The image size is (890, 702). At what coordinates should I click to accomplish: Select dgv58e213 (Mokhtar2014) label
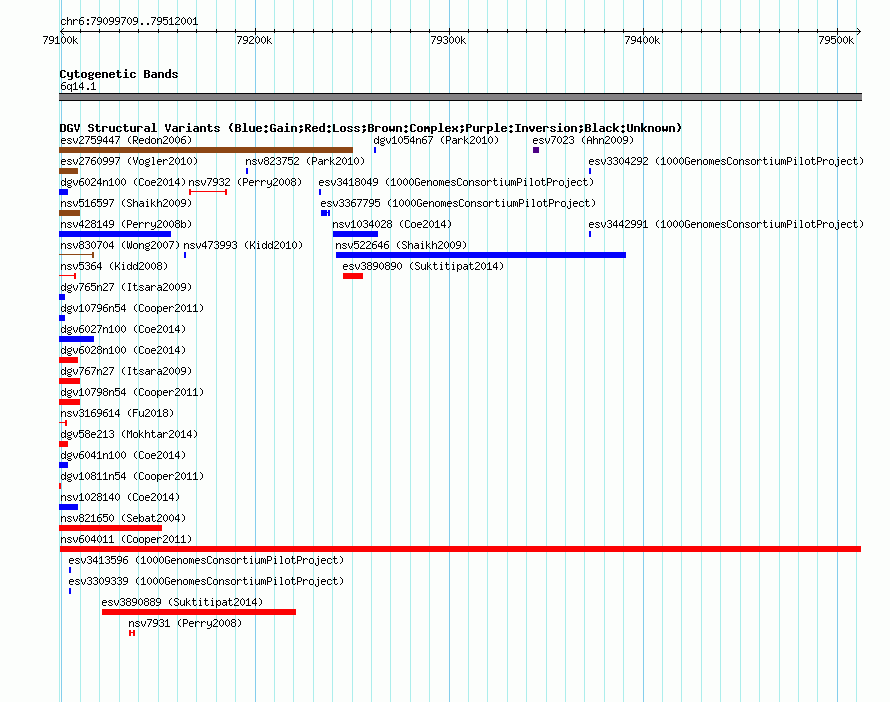click(x=129, y=434)
